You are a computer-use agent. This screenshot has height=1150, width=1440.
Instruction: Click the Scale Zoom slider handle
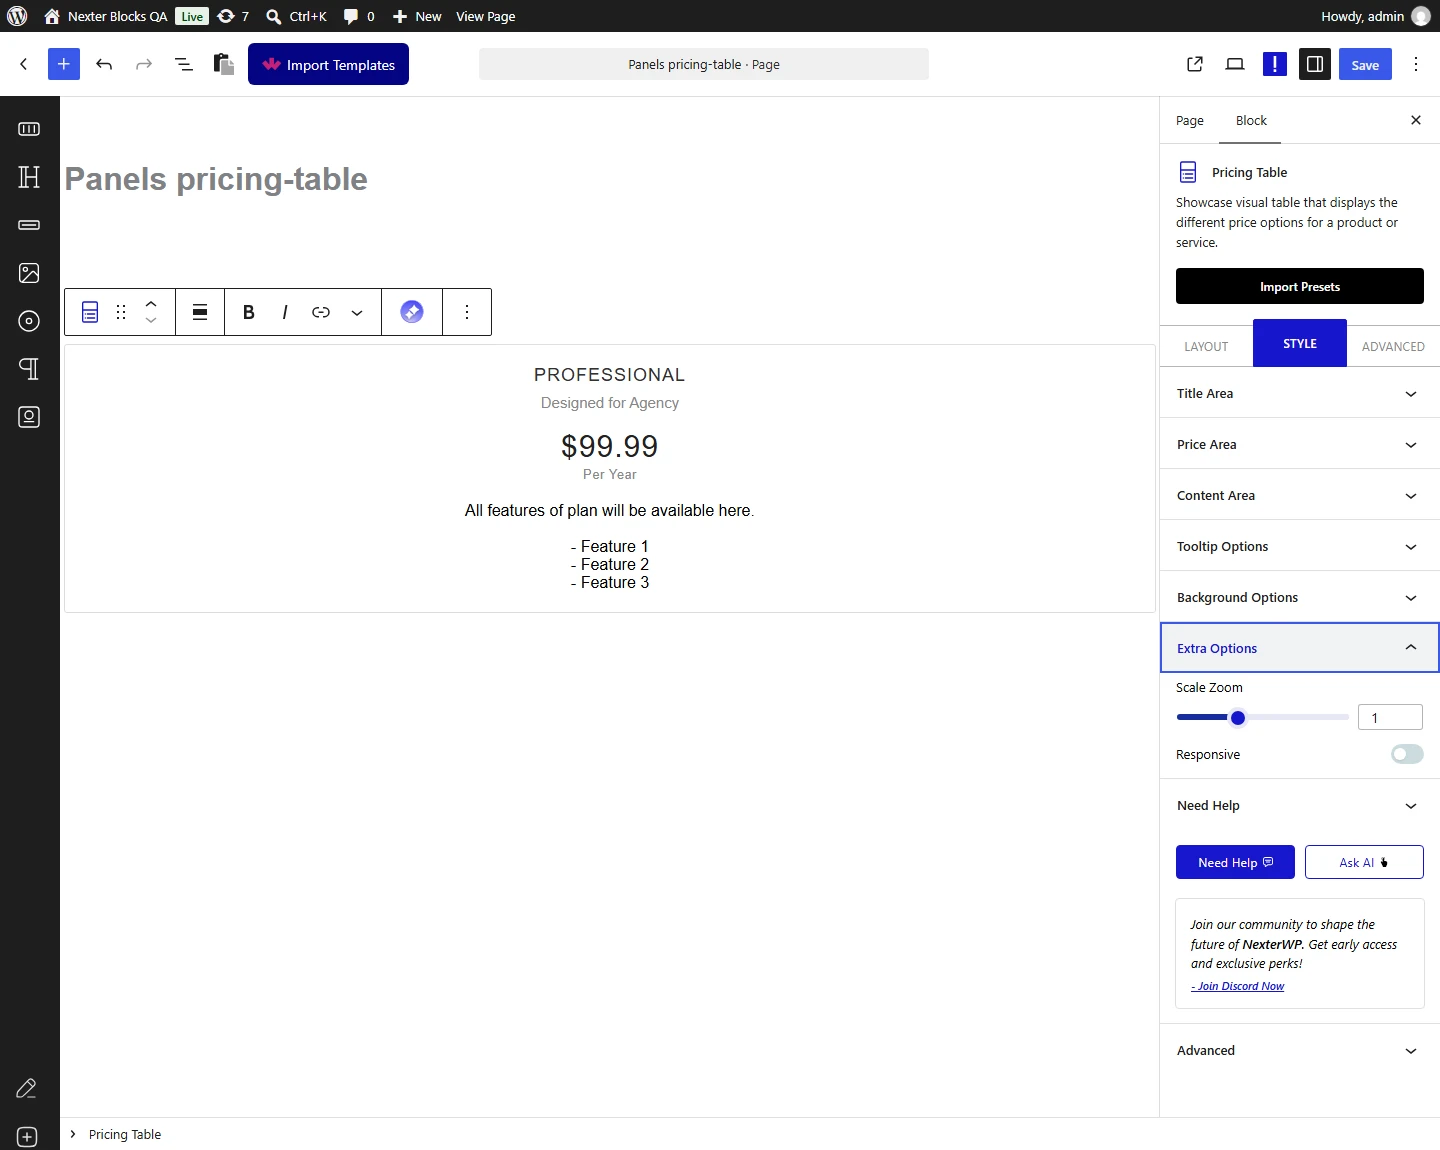pyautogui.click(x=1238, y=717)
